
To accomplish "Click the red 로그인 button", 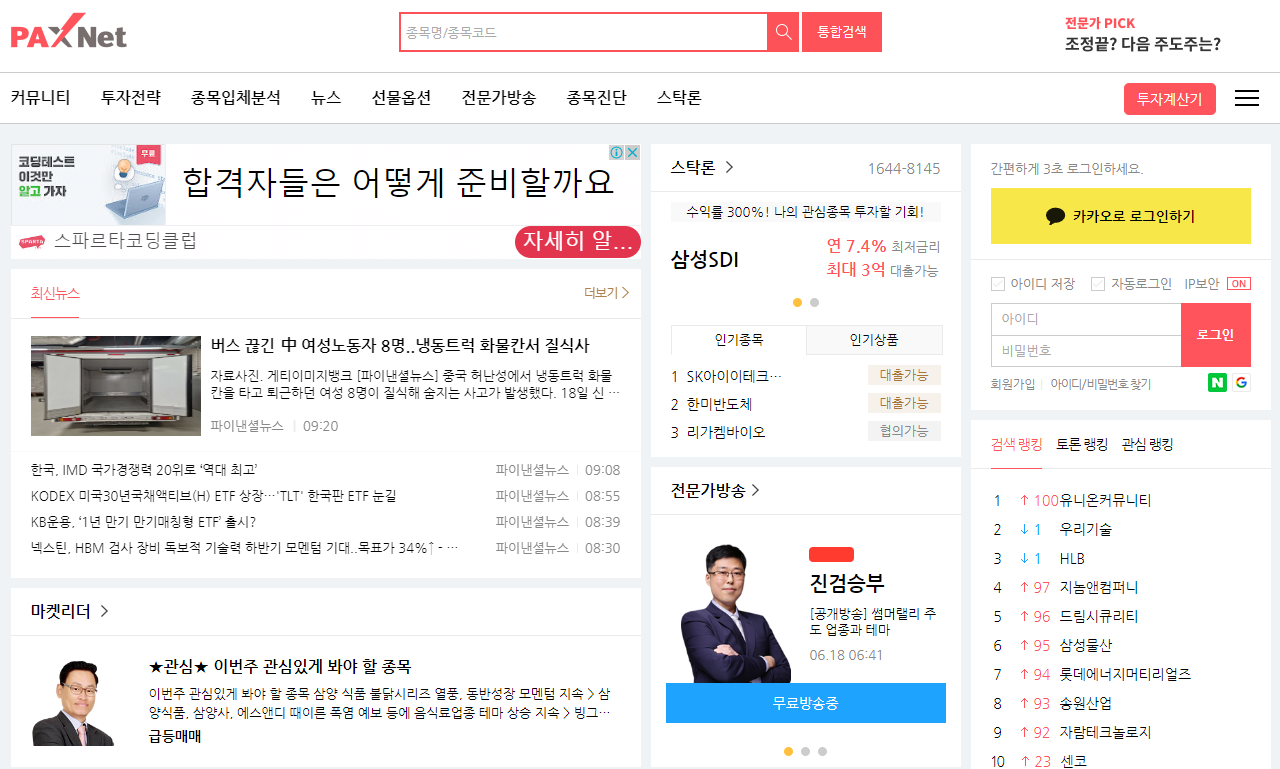I will tap(1216, 335).
